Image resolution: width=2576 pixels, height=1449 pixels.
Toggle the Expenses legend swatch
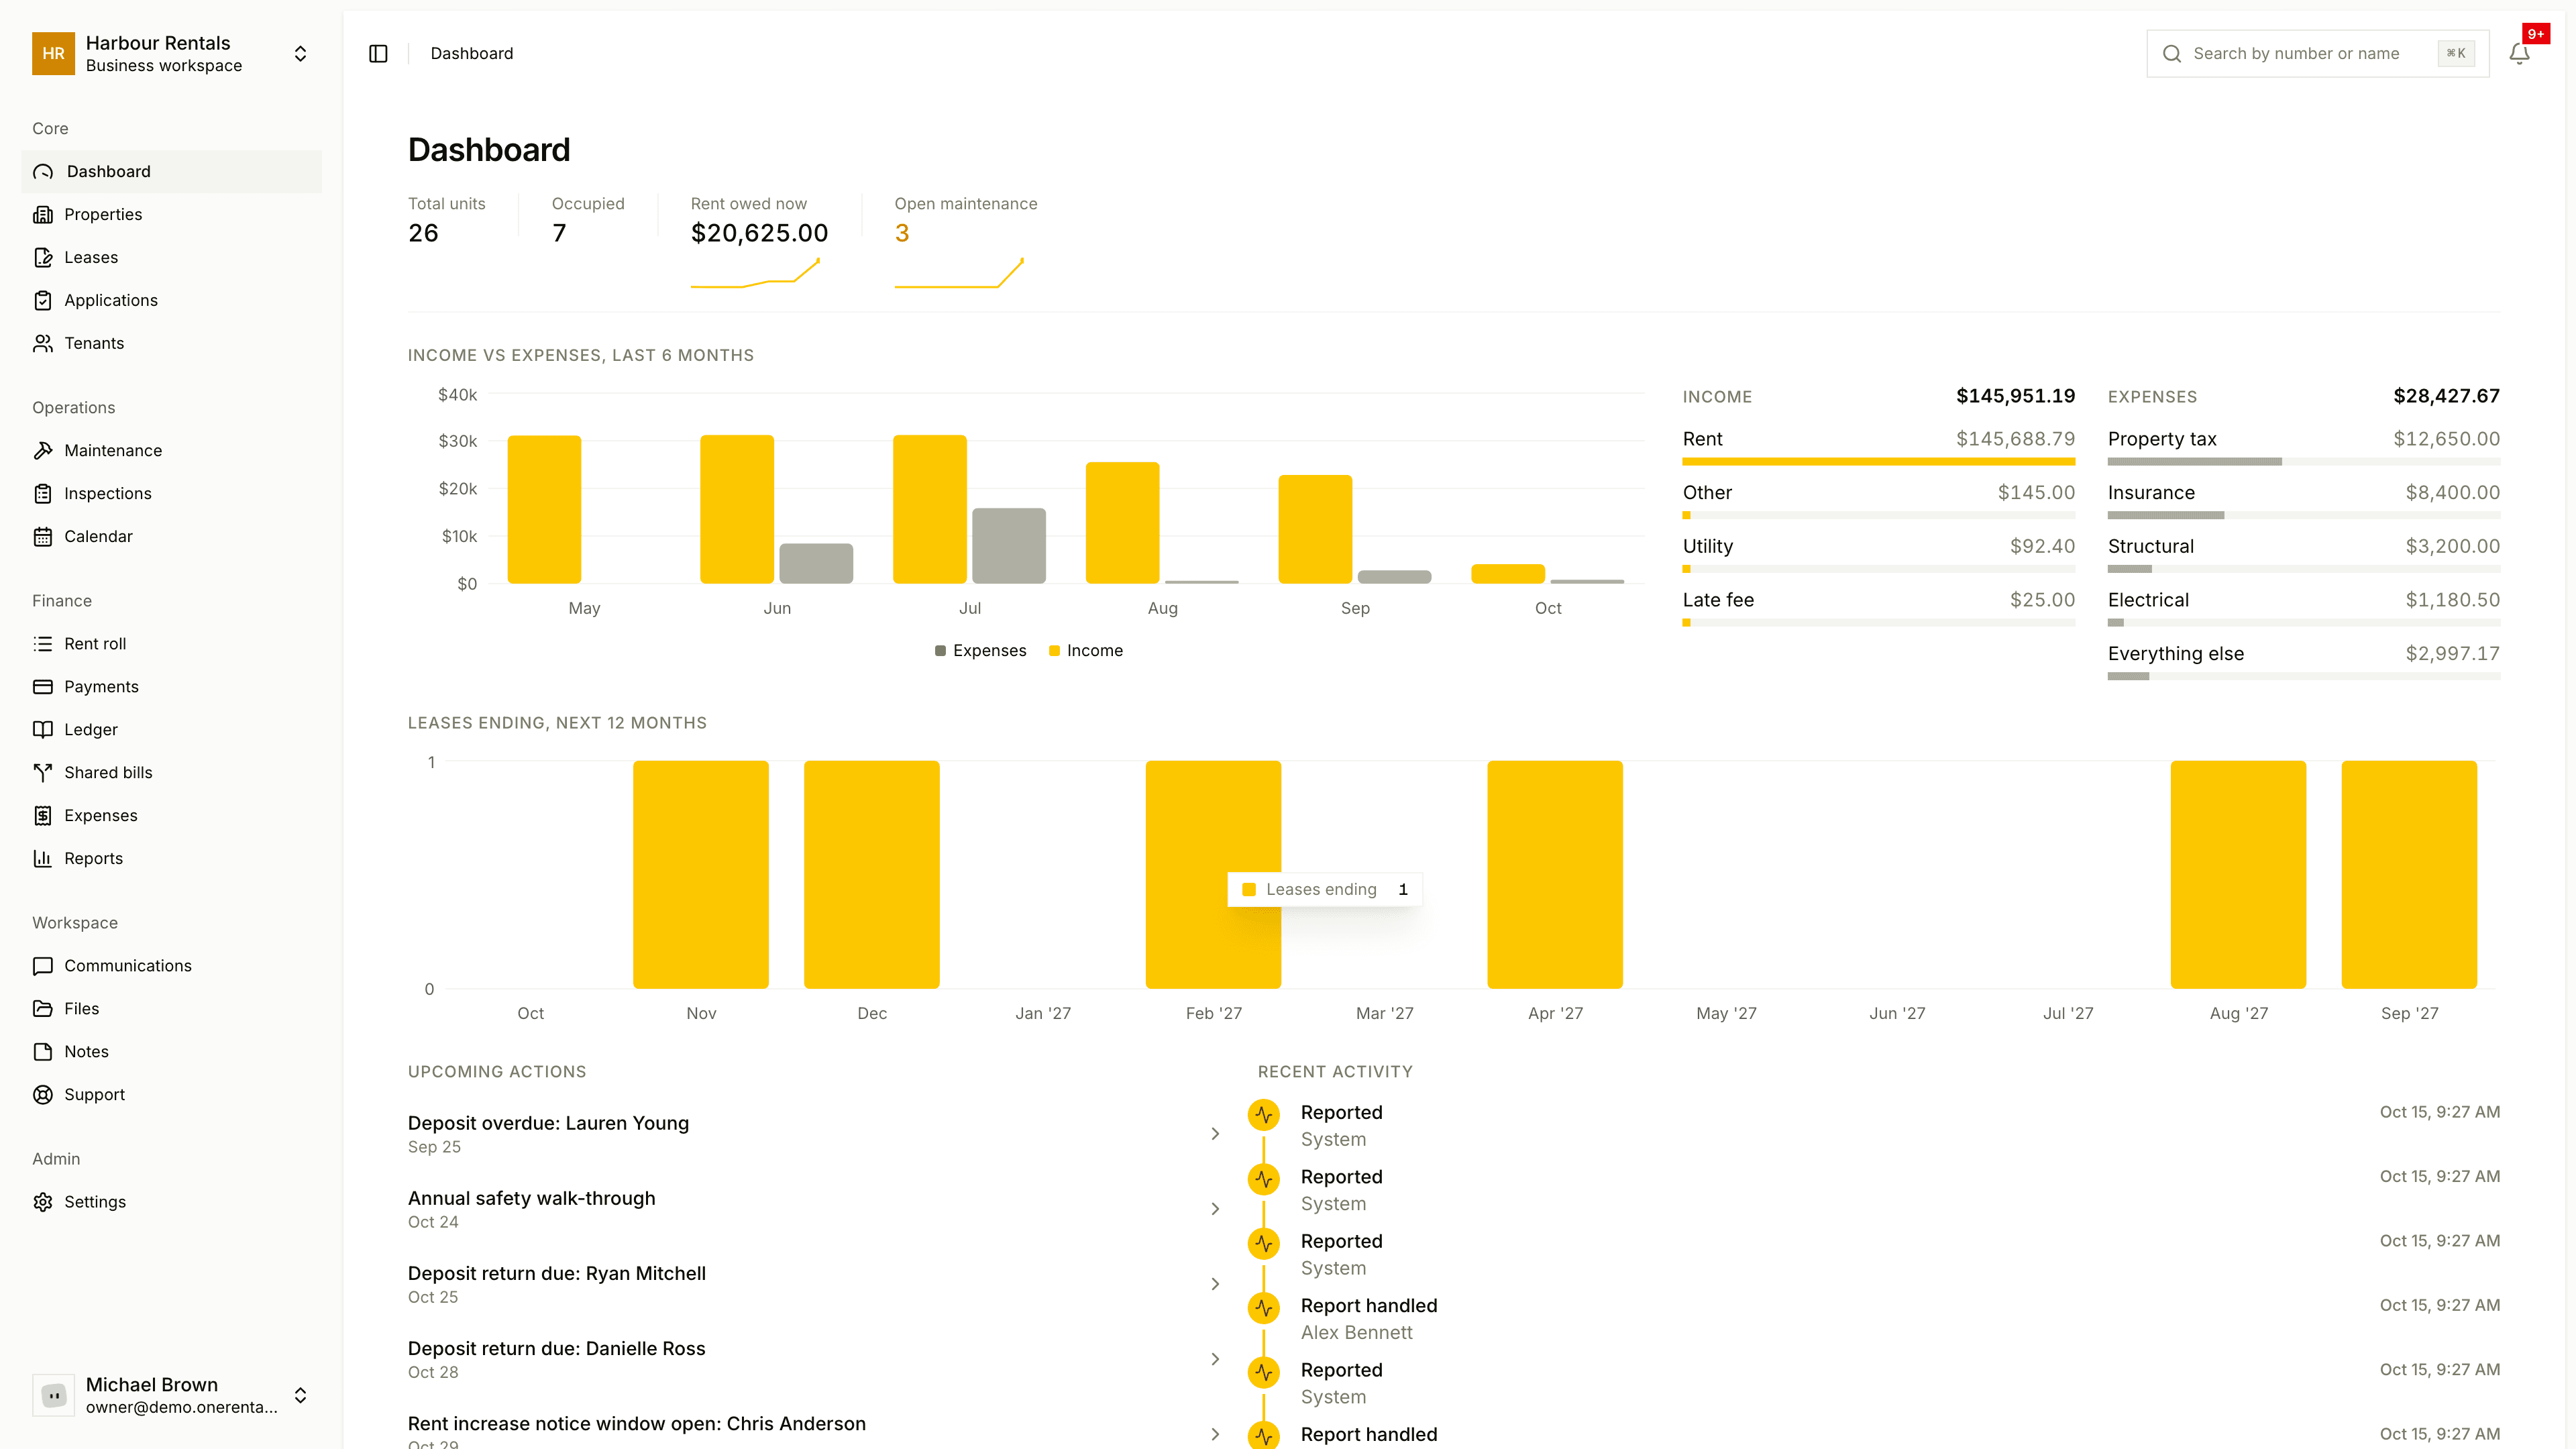click(x=940, y=650)
